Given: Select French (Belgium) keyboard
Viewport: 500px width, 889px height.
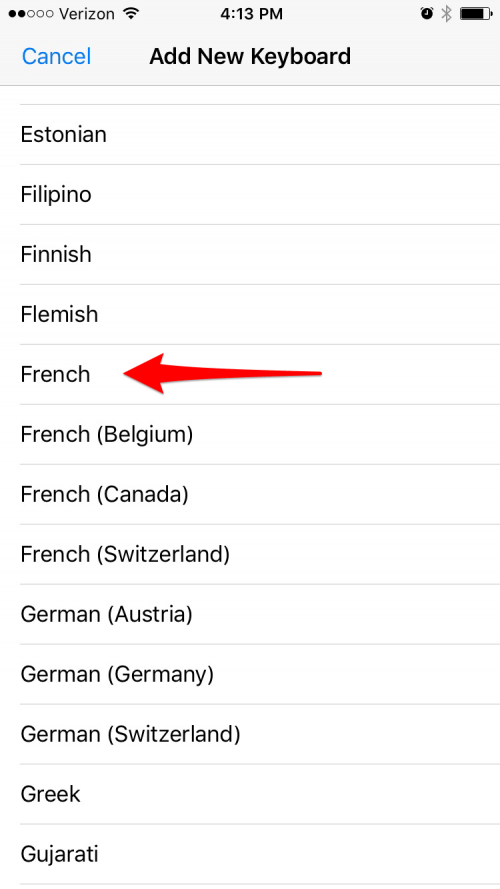Looking at the screenshot, I should pyautogui.click(x=250, y=435).
